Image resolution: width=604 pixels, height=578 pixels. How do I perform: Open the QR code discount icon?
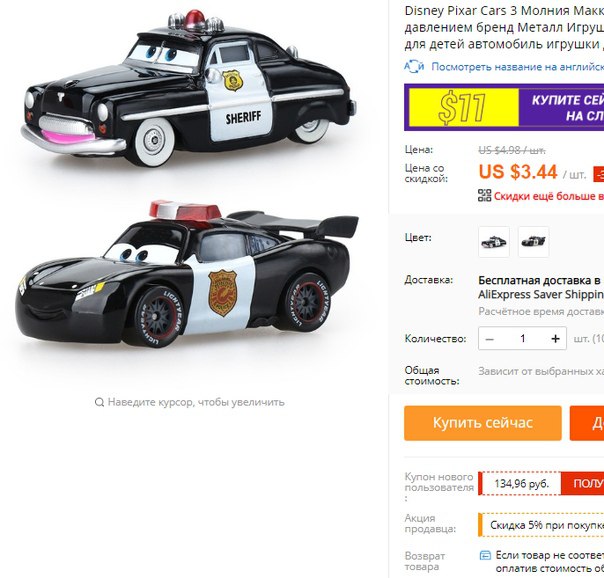[485, 195]
